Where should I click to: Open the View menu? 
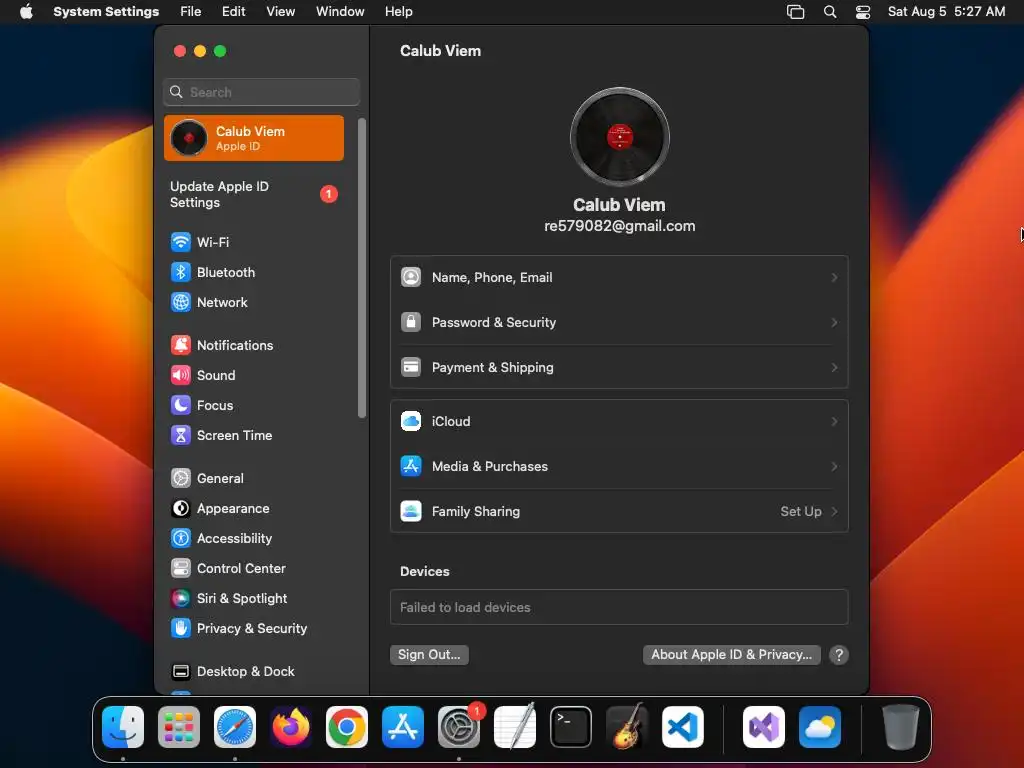pos(280,11)
